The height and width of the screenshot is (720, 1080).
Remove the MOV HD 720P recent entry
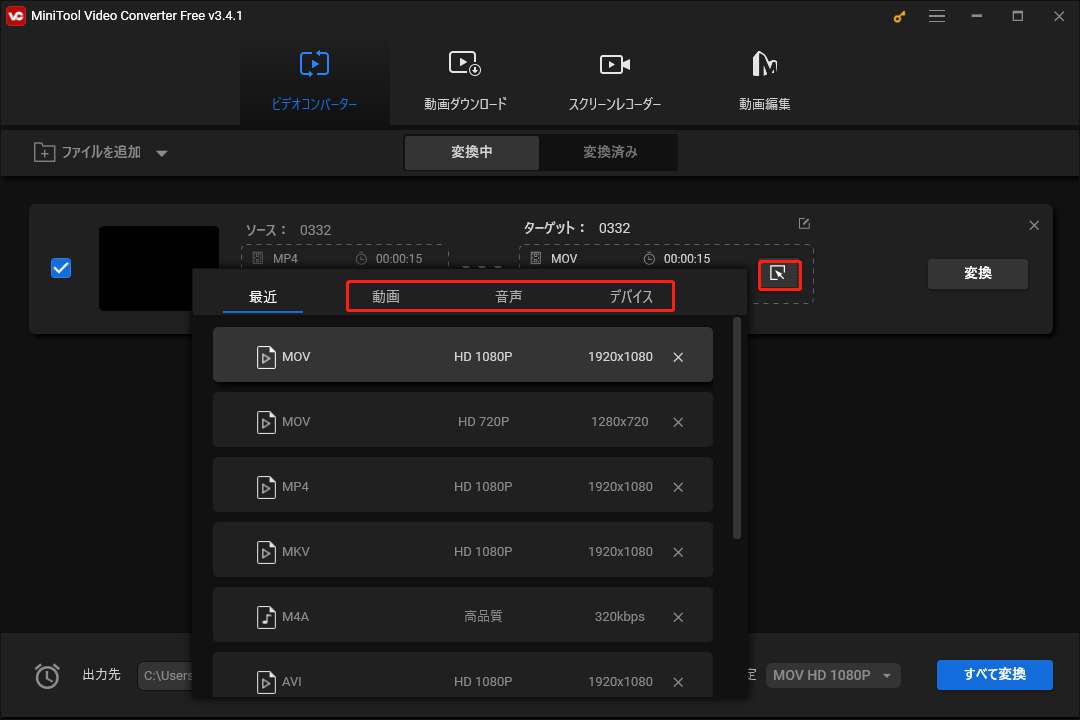[678, 422]
